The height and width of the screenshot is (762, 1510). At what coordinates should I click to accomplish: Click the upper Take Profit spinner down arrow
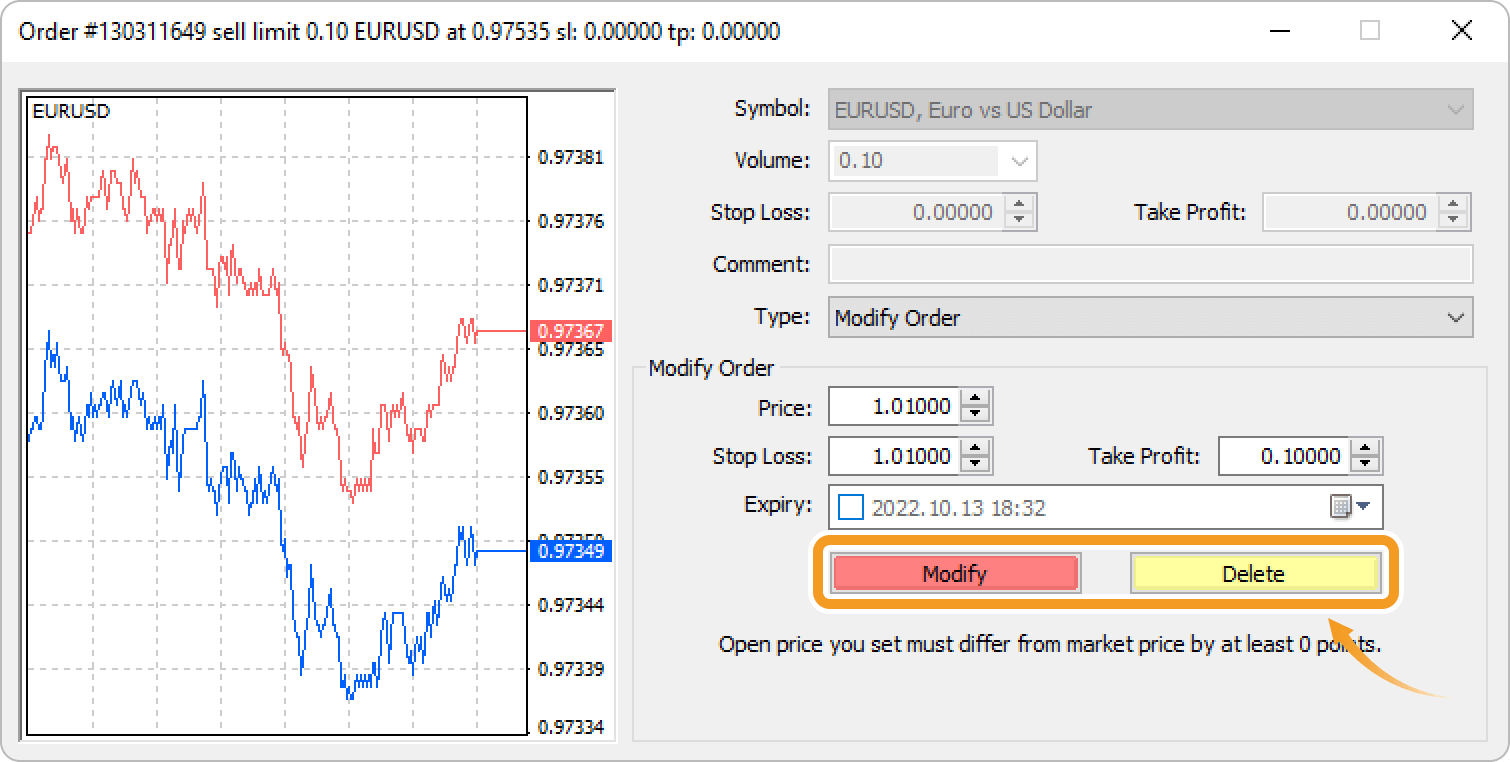[x=1454, y=221]
